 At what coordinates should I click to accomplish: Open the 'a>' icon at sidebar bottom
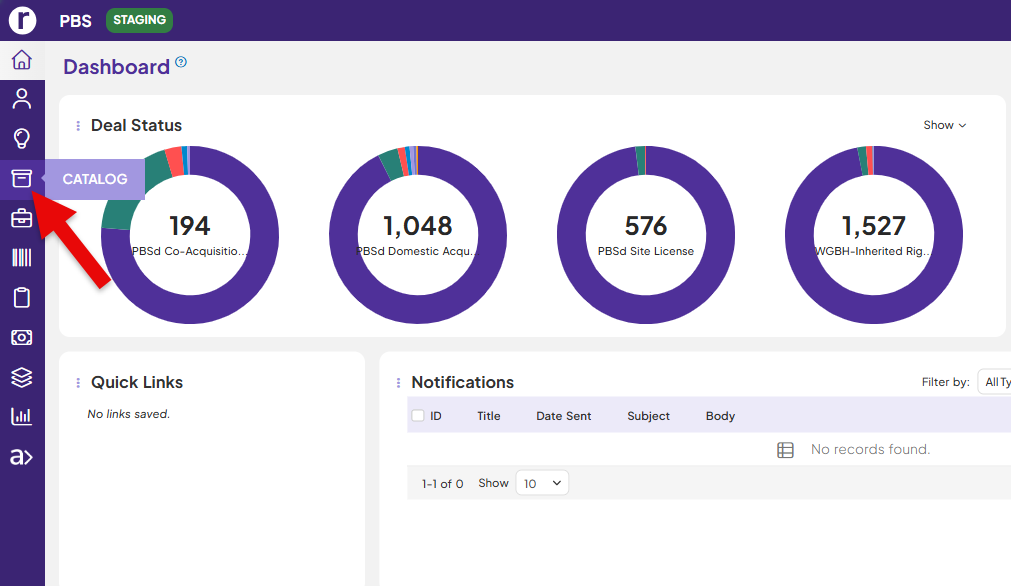[x=22, y=457]
